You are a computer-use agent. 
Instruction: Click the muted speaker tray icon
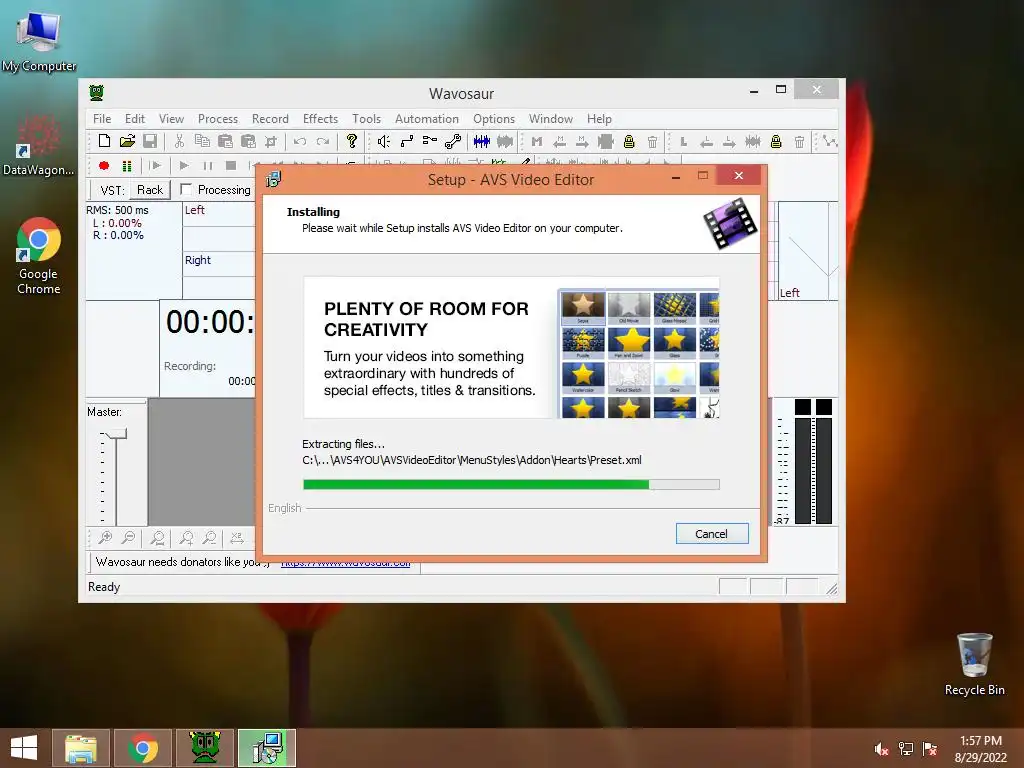(x=881, y=749)
